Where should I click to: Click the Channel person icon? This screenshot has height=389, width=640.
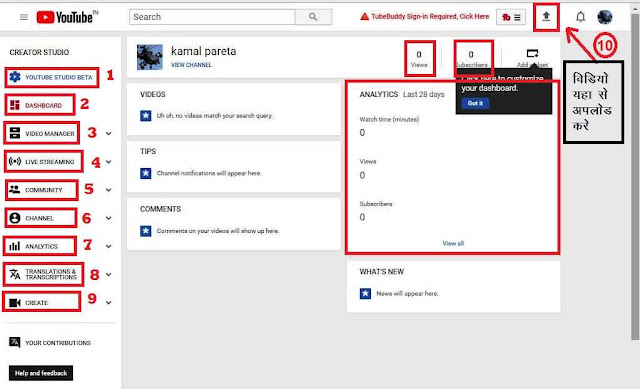[15, 218]
